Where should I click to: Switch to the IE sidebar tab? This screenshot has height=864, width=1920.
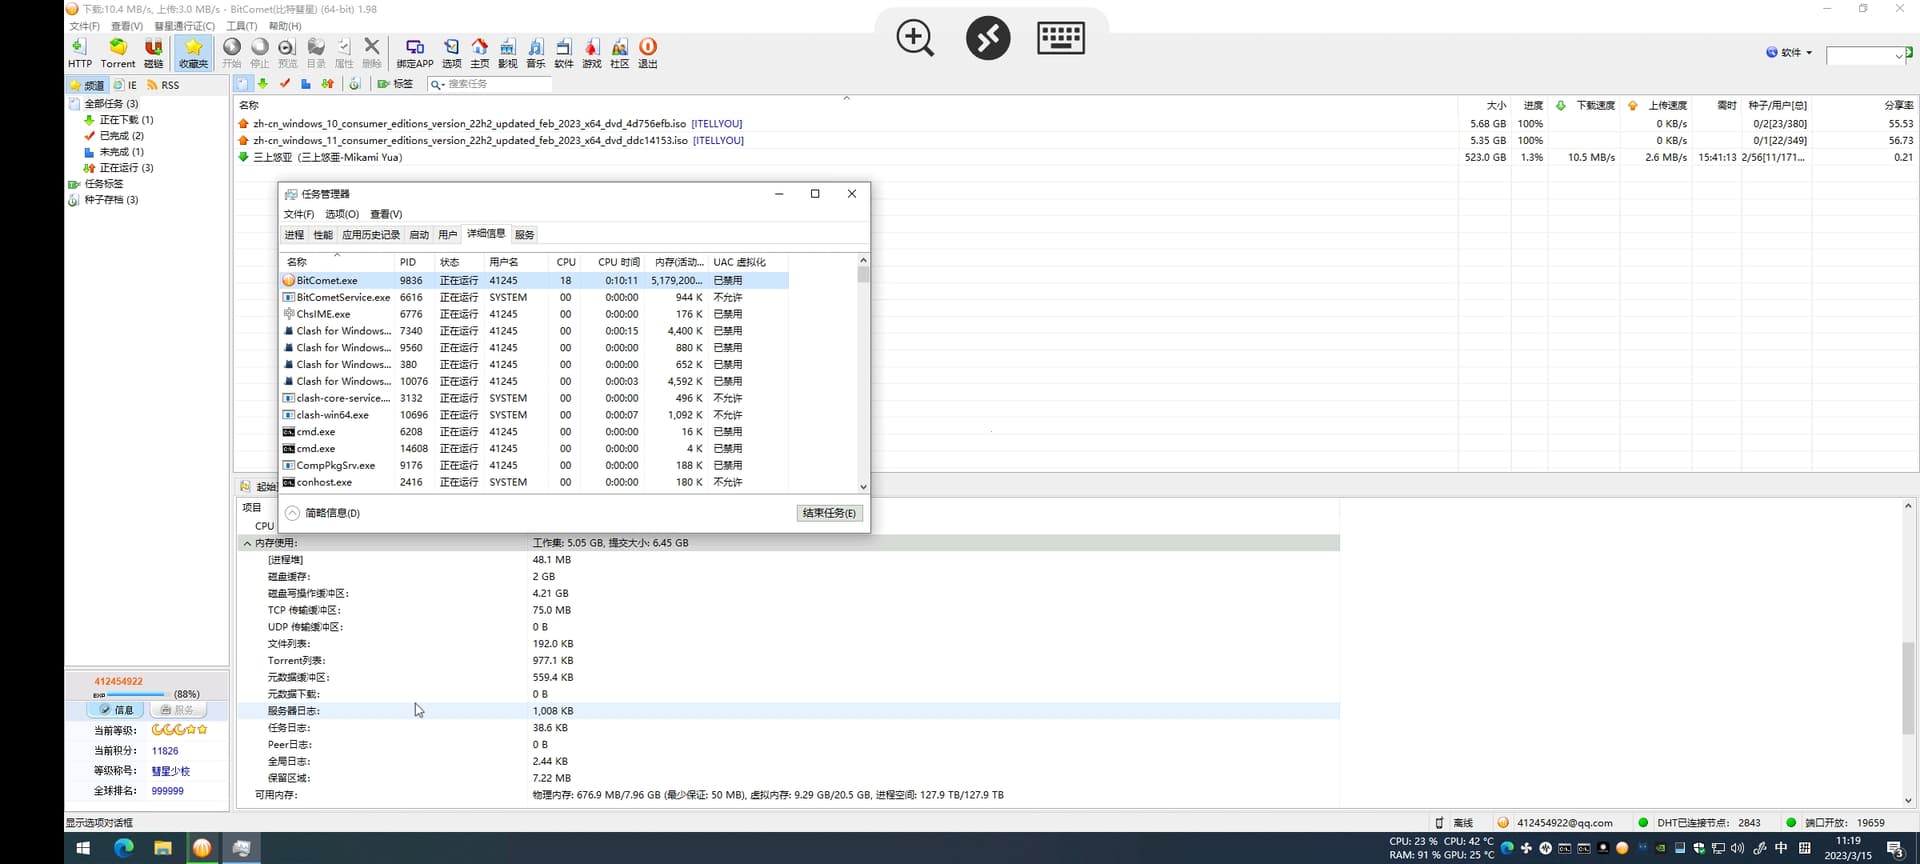click(x=126, y=85)
